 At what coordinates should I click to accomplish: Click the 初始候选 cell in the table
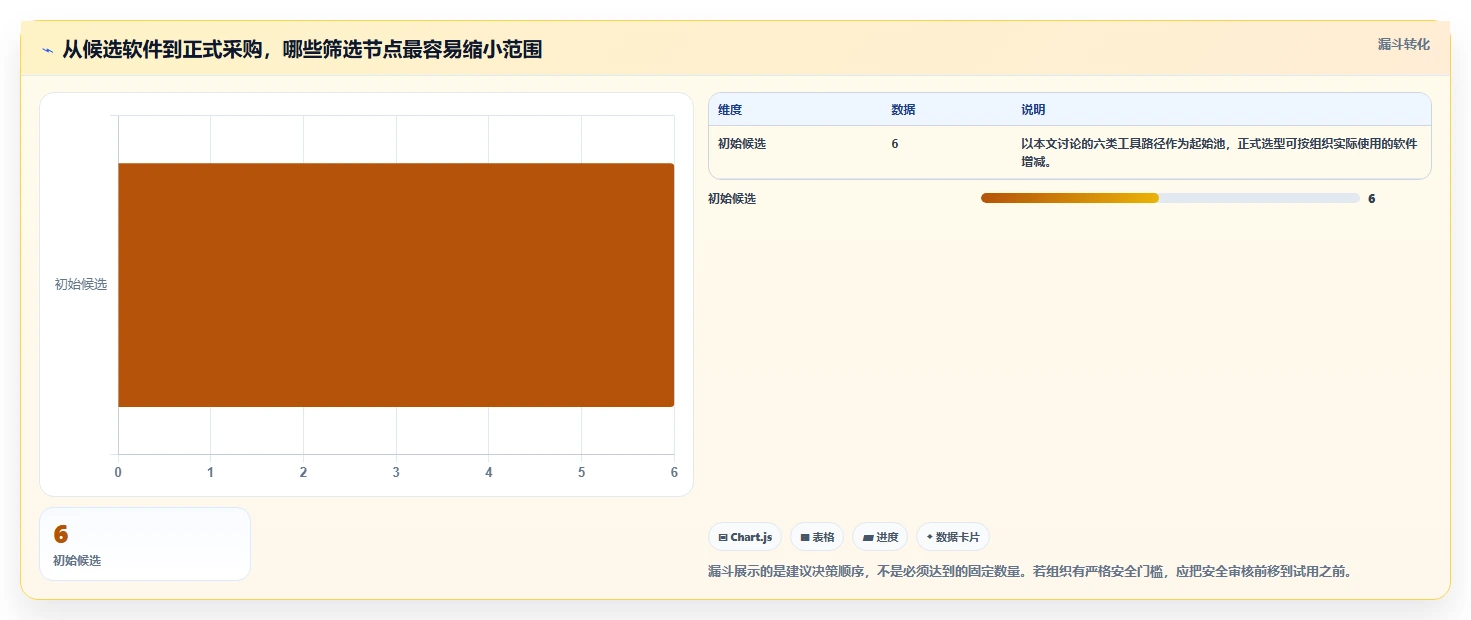742,144
